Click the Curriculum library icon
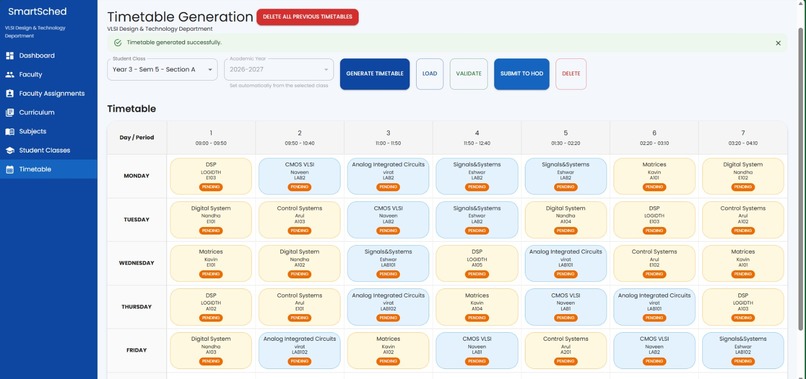This screenshot has width=806, height=379. click(9, 113)
